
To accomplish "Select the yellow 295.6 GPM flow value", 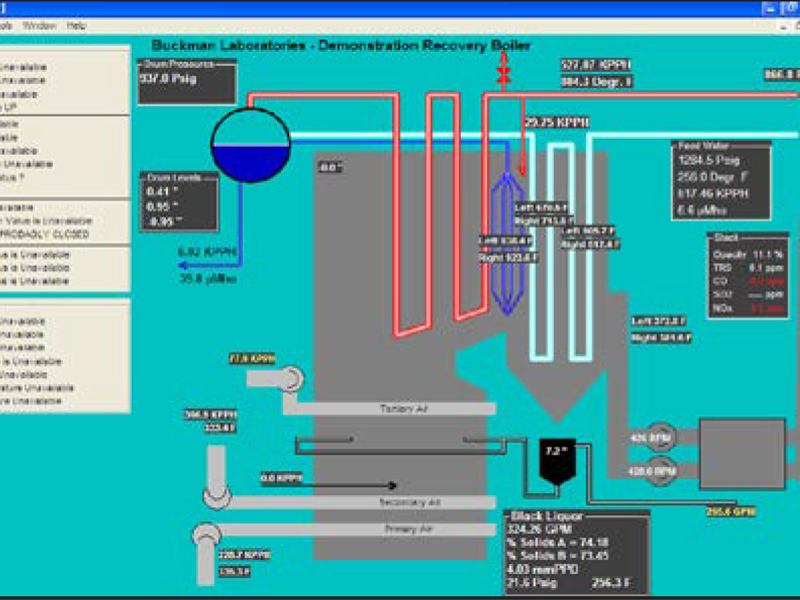I will (x=731, y=512).
